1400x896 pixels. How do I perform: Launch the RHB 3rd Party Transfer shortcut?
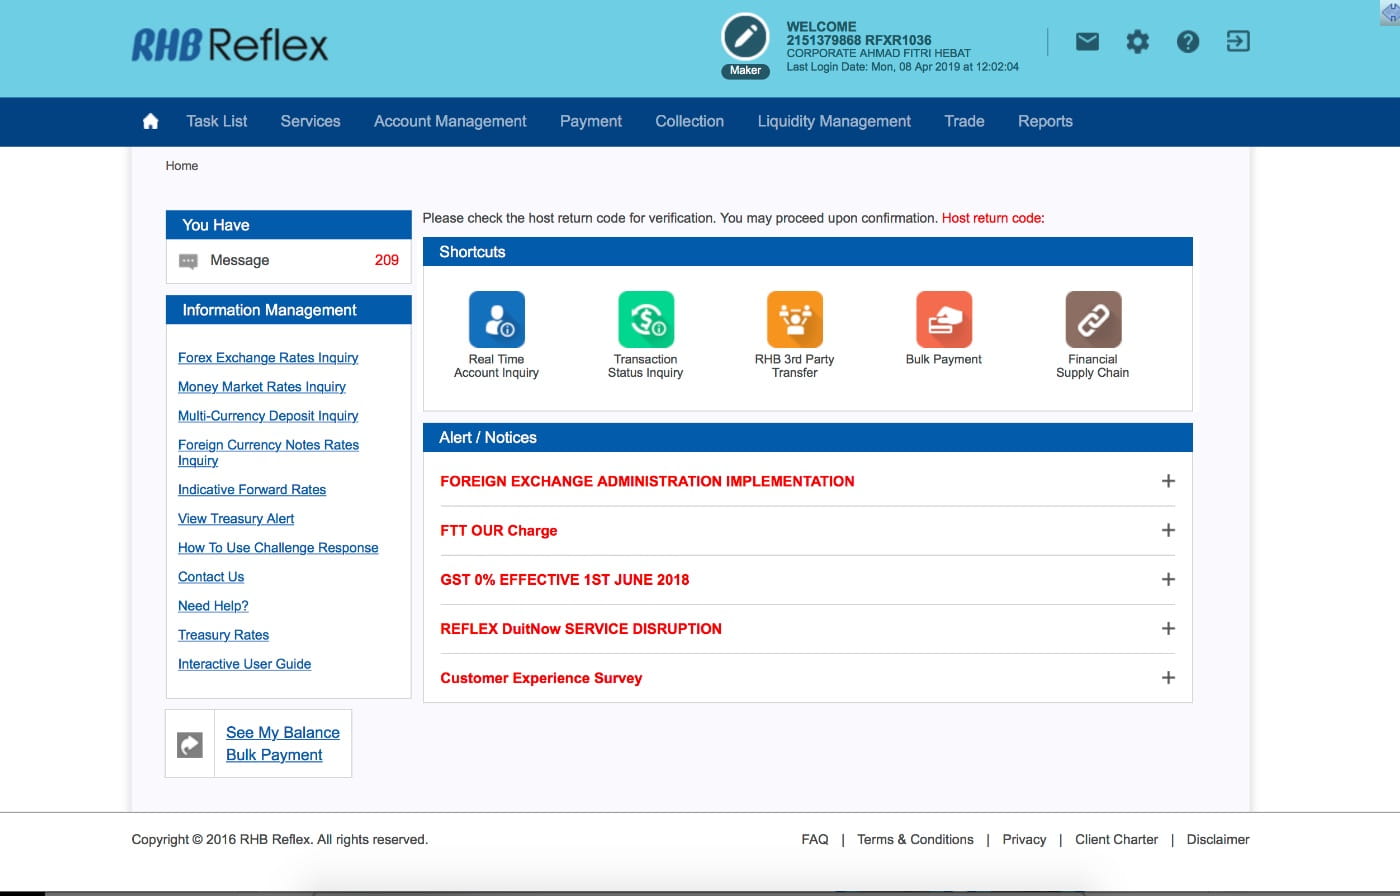click(795, 320)
